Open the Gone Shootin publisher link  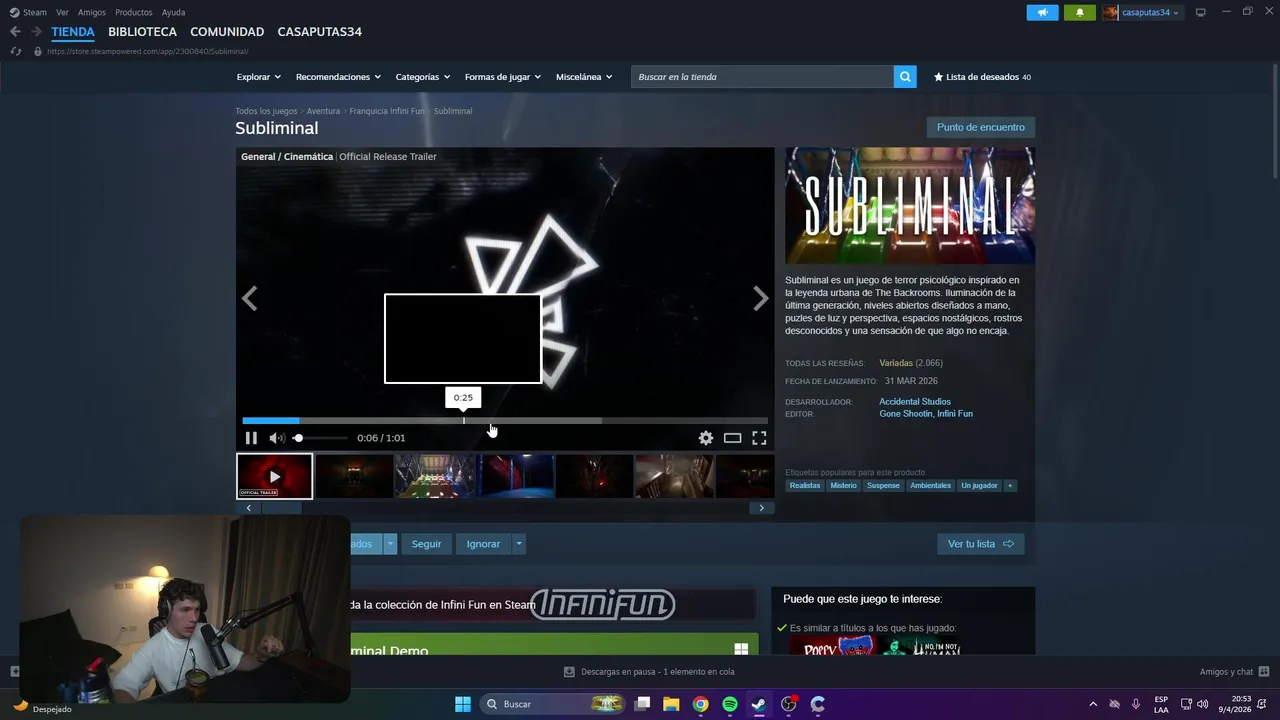904,414
